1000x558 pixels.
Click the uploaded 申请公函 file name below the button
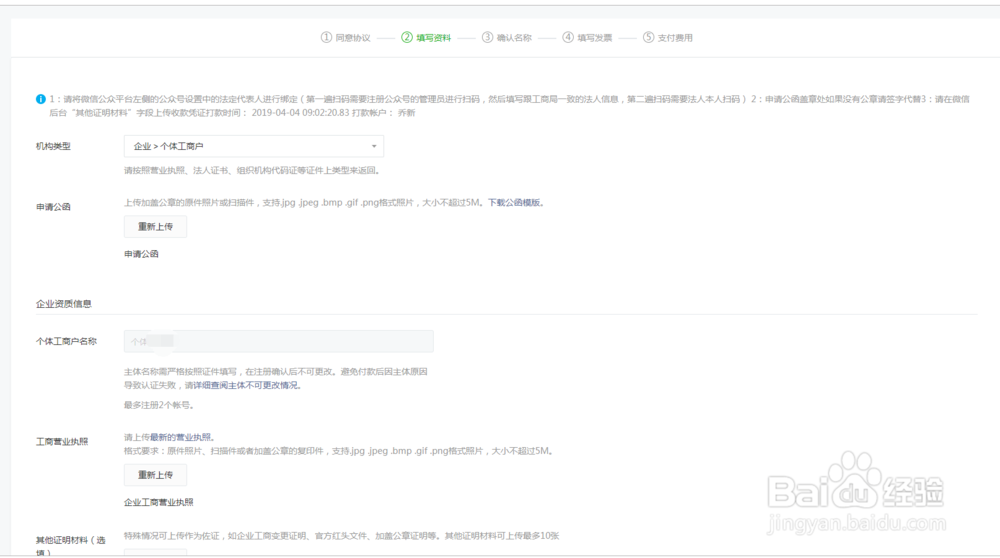[141, 254]
